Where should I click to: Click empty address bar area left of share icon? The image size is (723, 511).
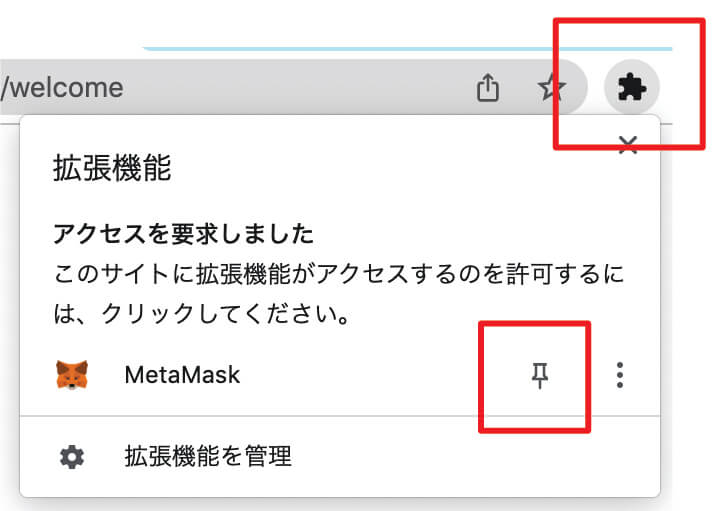tap(300, 87)
